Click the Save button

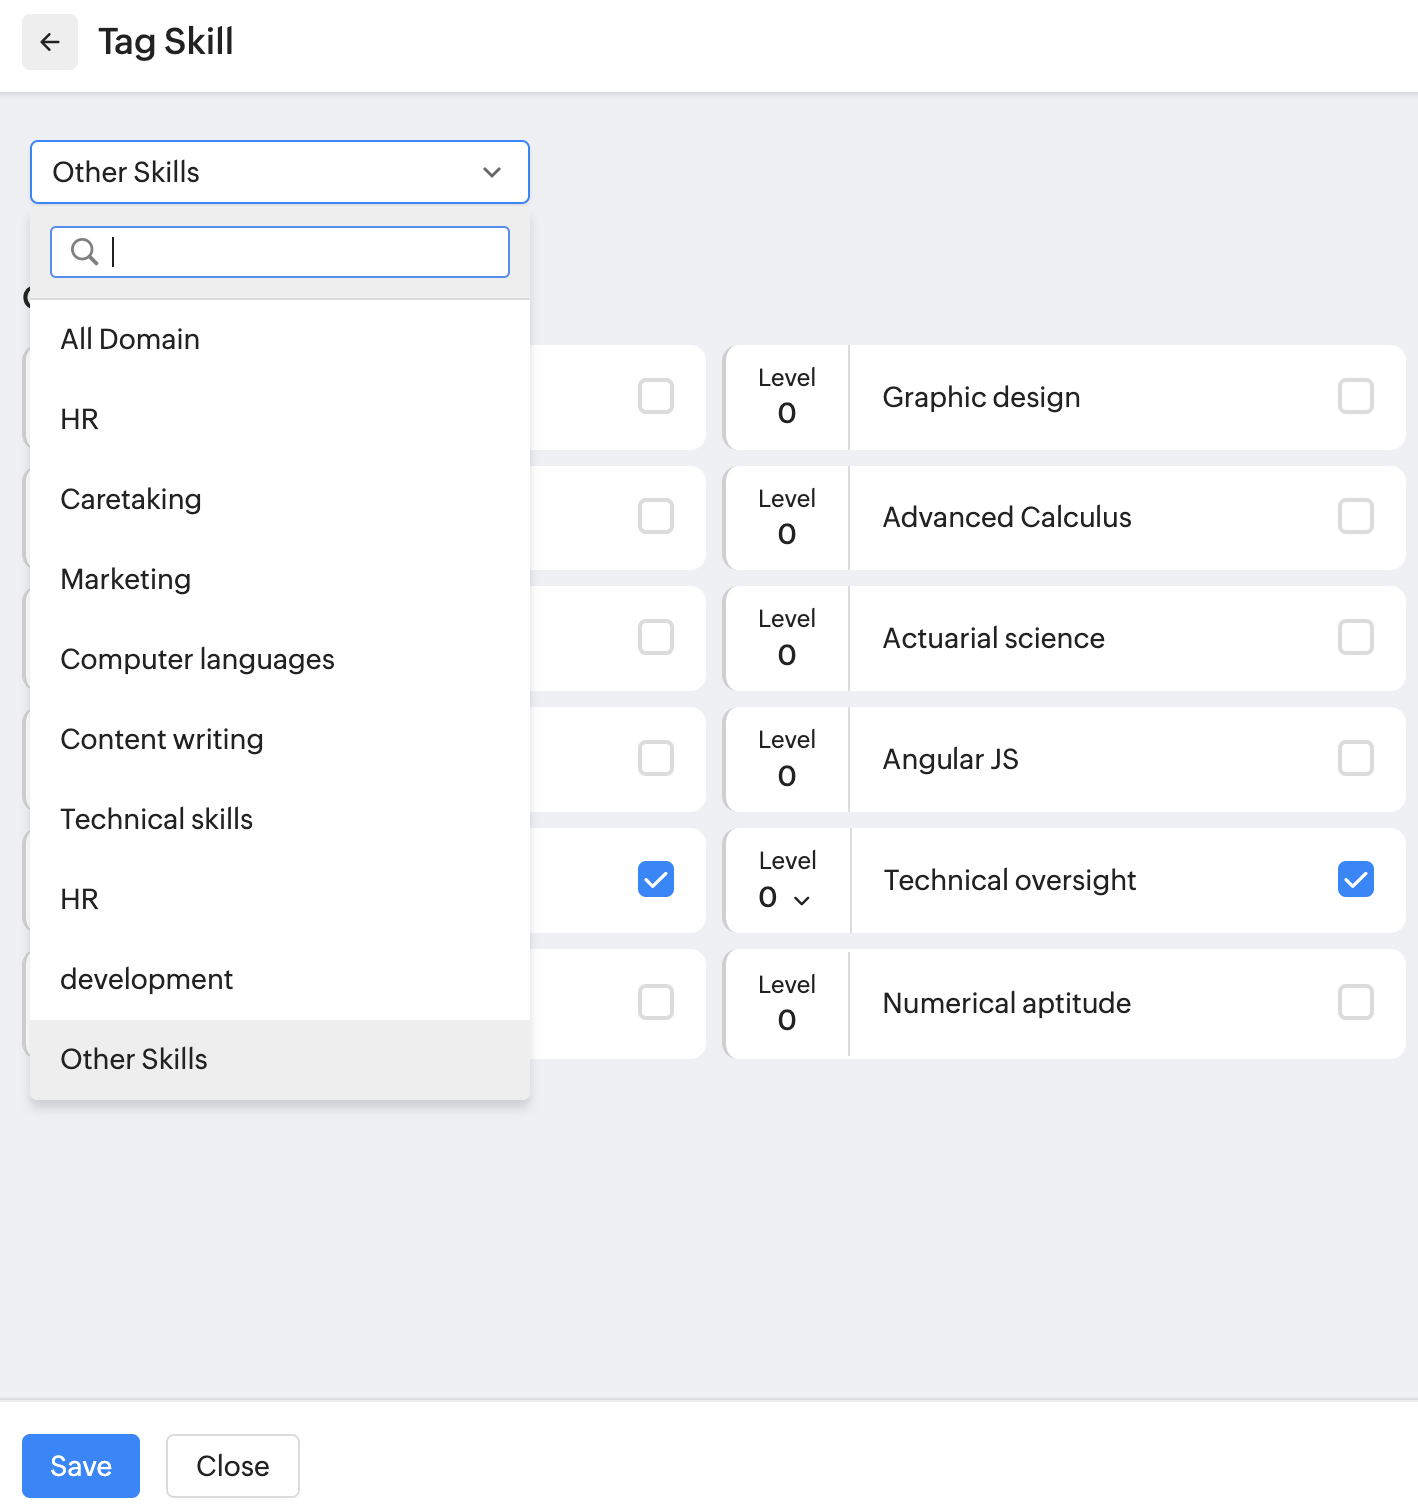(81, 1465)
